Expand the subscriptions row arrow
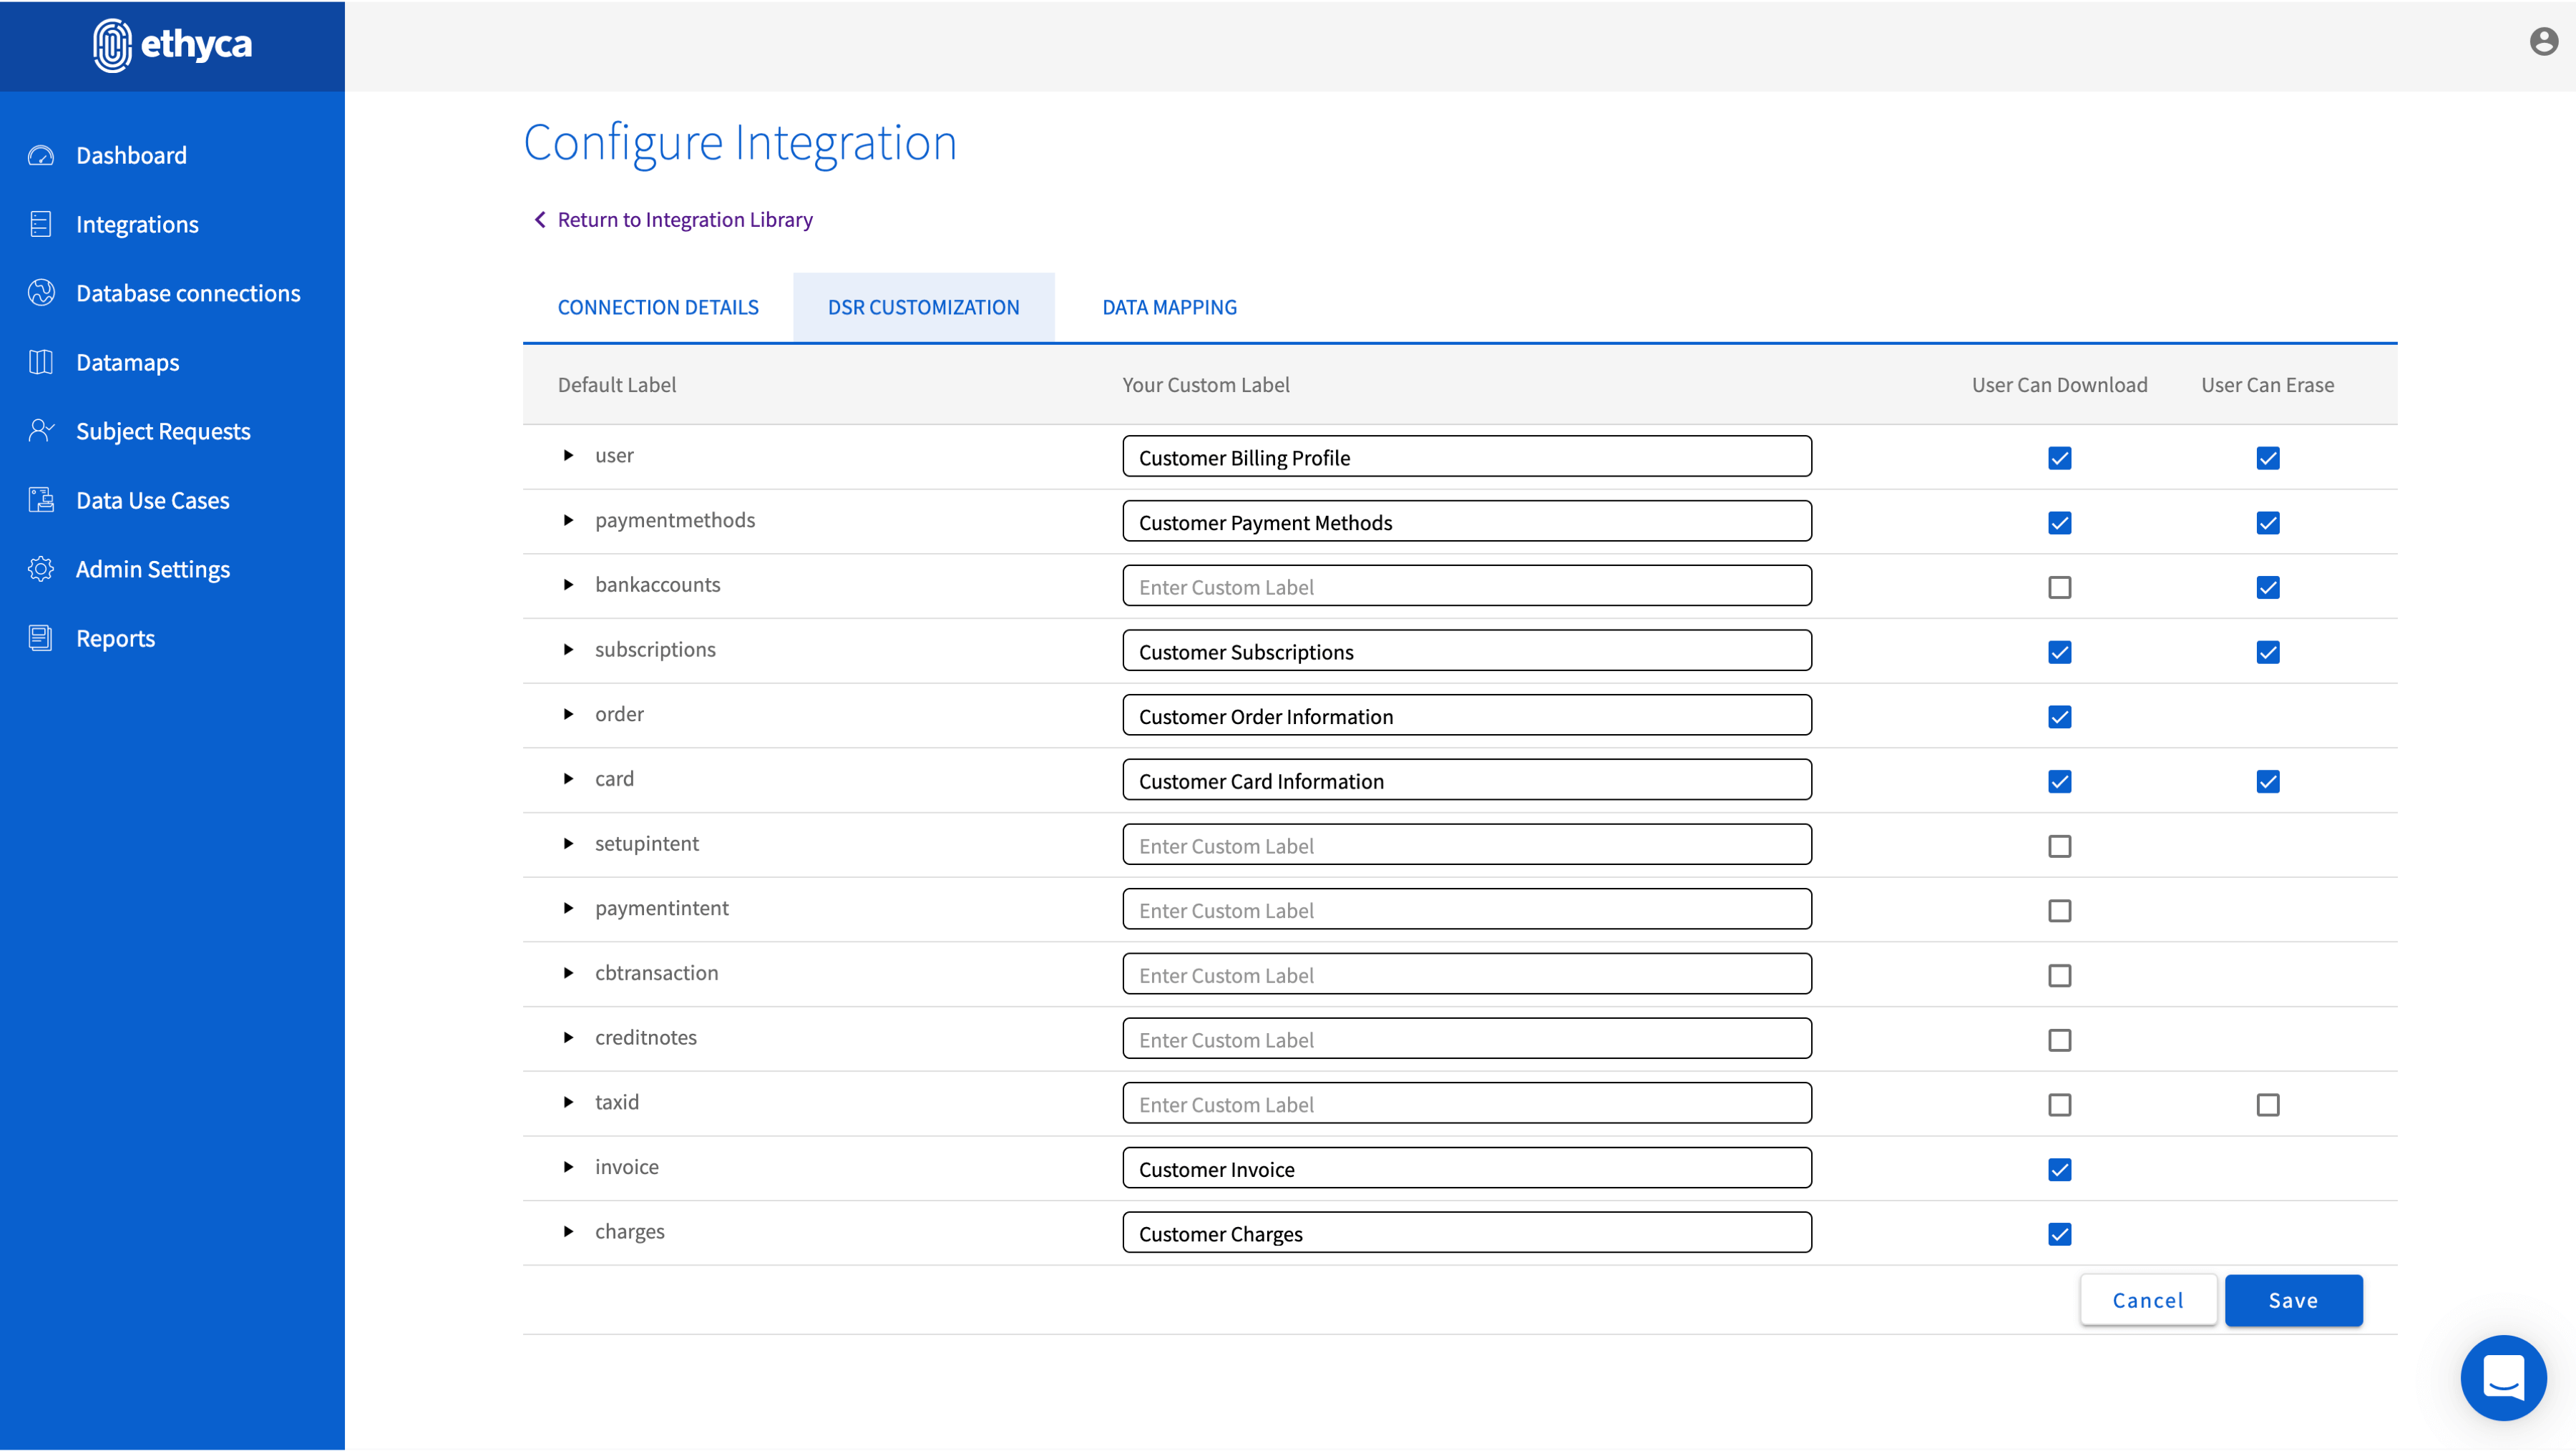 [568, 650]
